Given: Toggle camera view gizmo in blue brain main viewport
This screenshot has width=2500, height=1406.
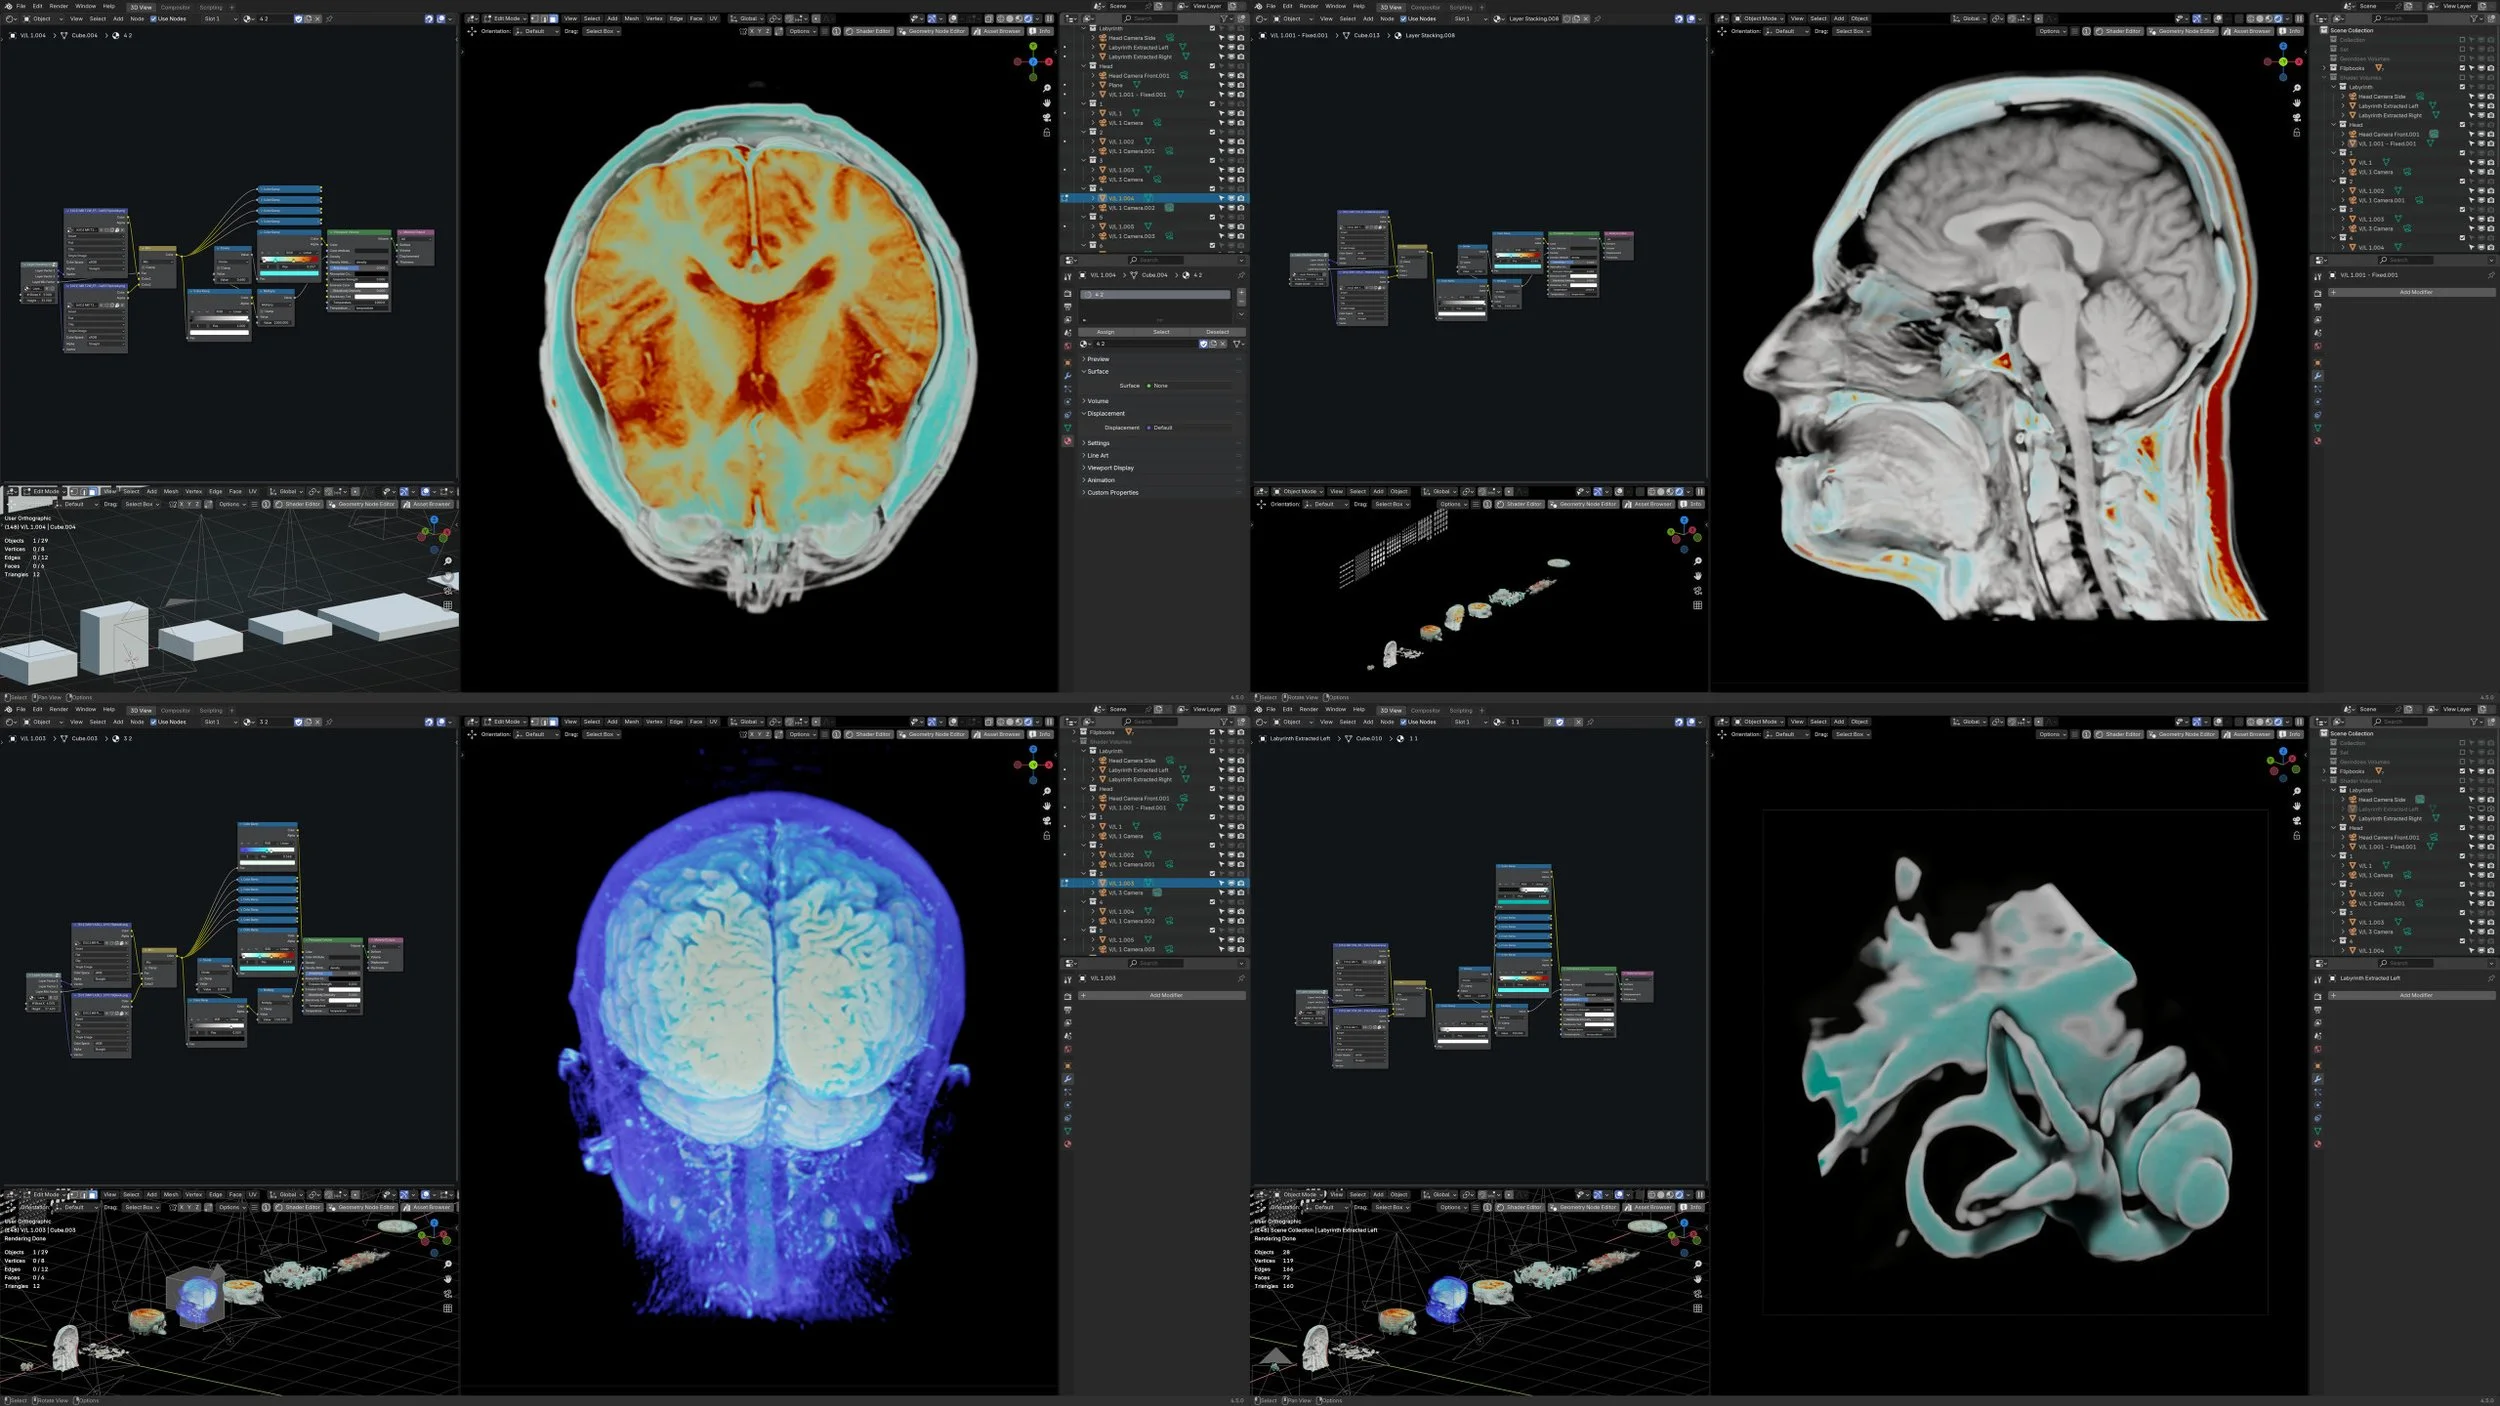Looking at the screenshot, I should [x=1047, y=821].
